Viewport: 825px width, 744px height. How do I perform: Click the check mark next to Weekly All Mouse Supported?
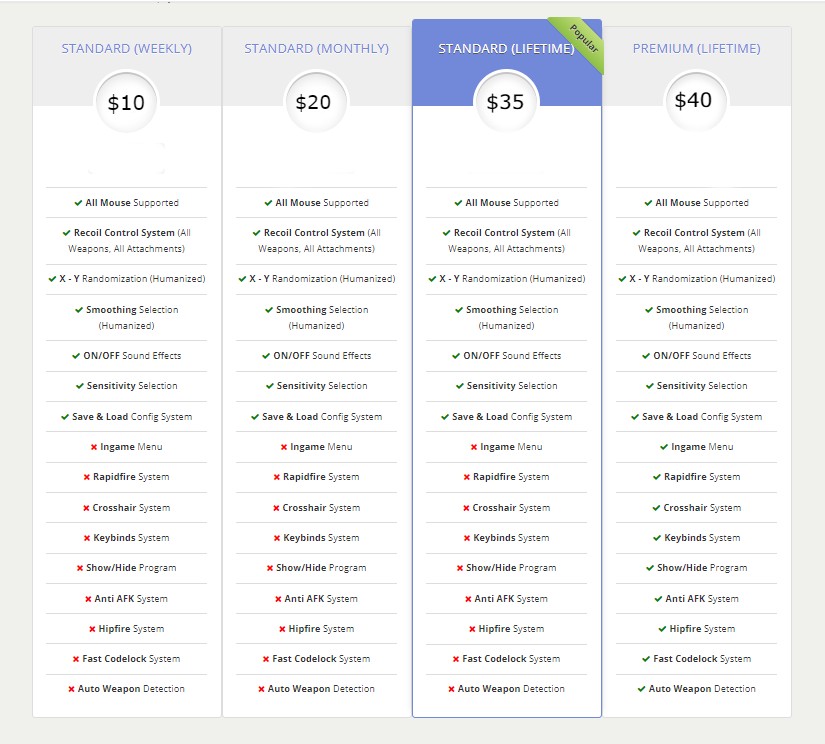point(78,203)
